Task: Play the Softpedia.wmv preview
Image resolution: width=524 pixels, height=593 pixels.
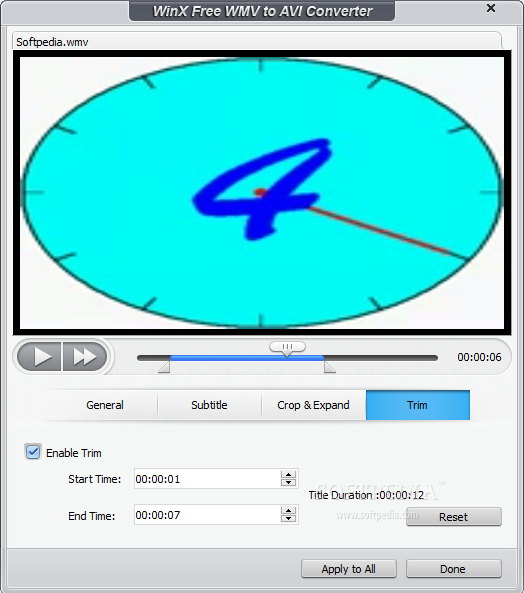Action: (40, 357)
